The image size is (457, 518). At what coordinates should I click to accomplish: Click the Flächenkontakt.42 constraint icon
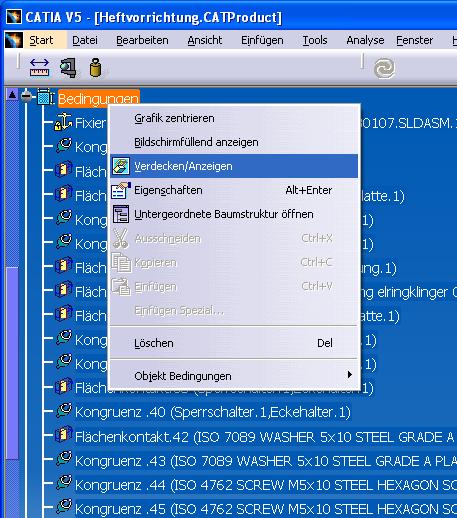(64, 435)
